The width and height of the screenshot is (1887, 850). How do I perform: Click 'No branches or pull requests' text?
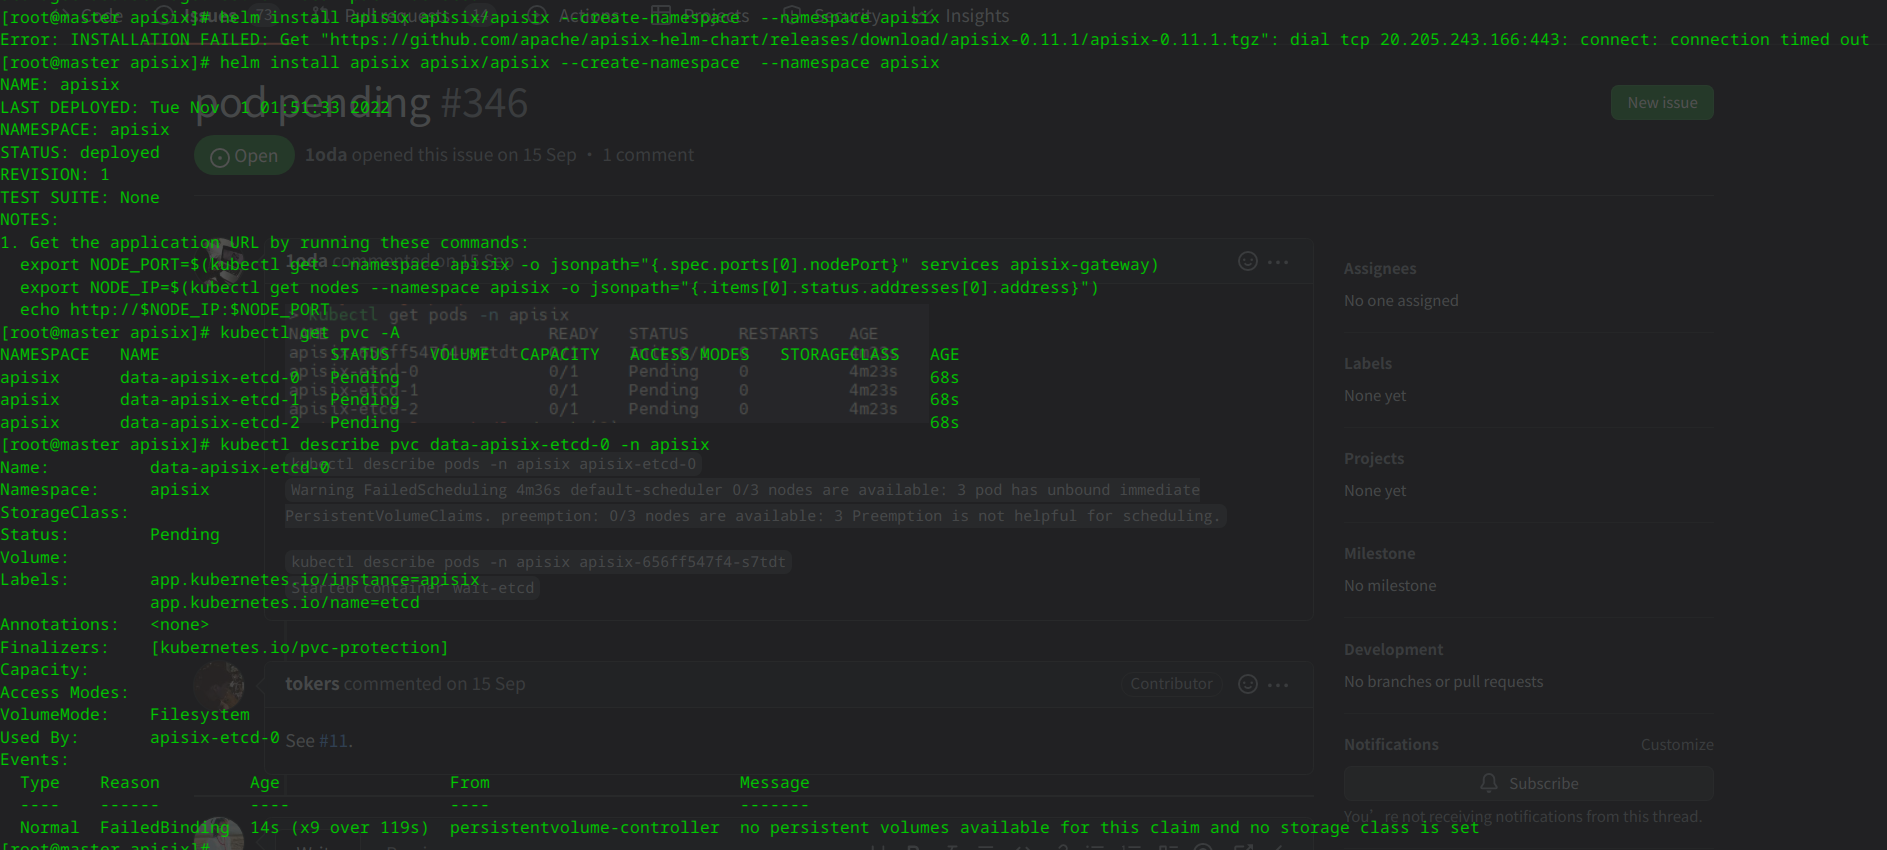[1443, 682]
